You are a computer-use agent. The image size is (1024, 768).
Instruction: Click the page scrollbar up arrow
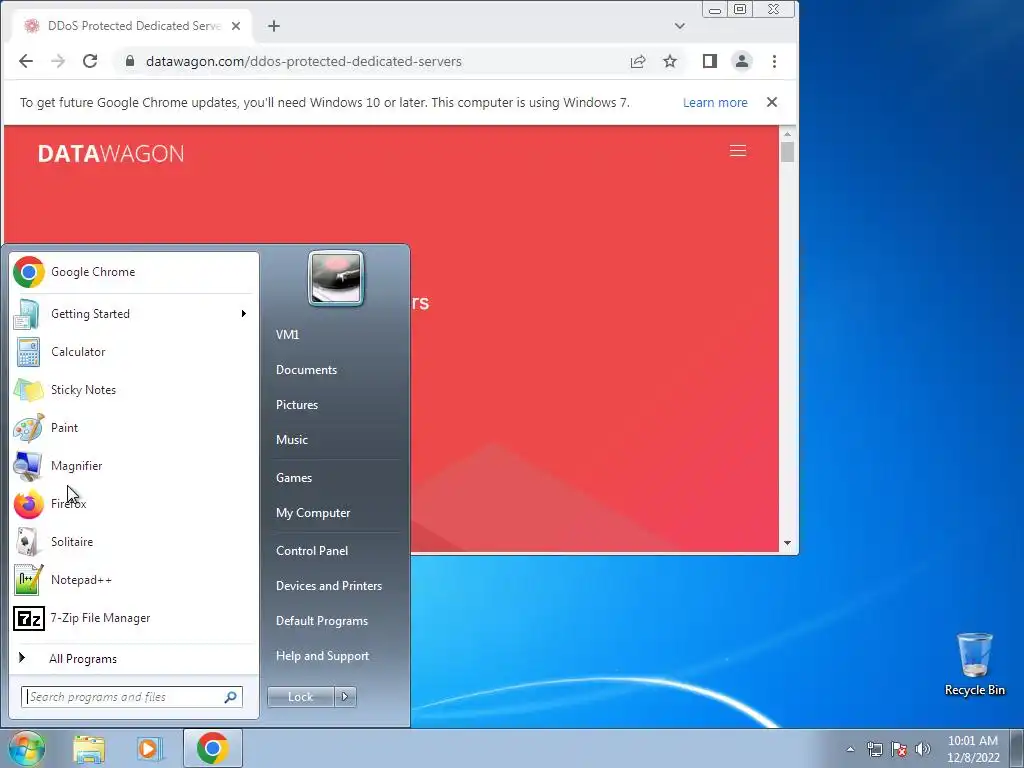(788, 134)
